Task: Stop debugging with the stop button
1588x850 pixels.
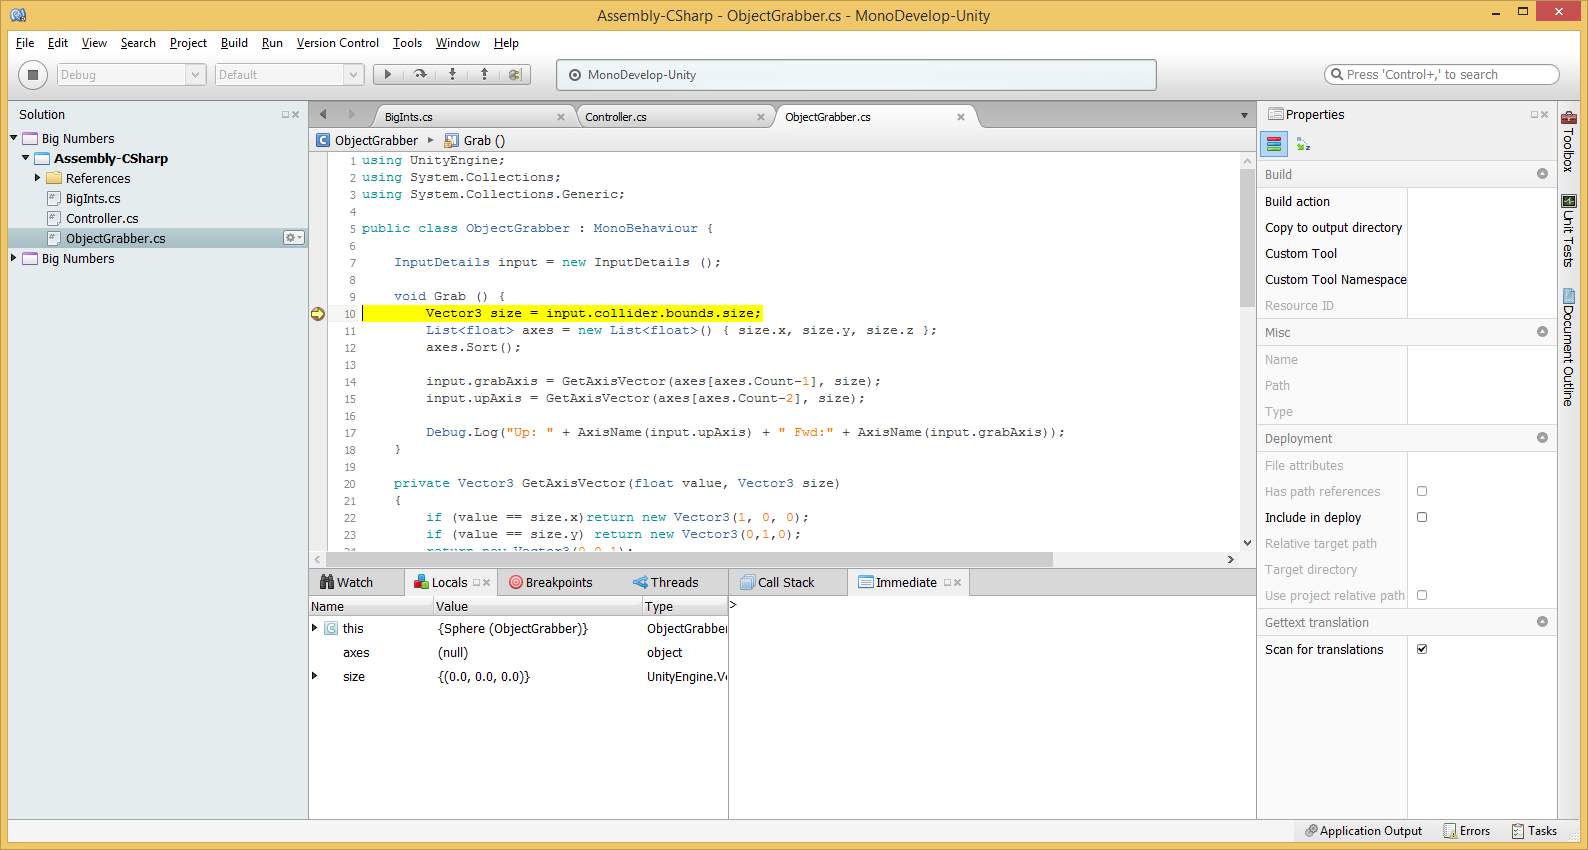Action: click(33, 75)
